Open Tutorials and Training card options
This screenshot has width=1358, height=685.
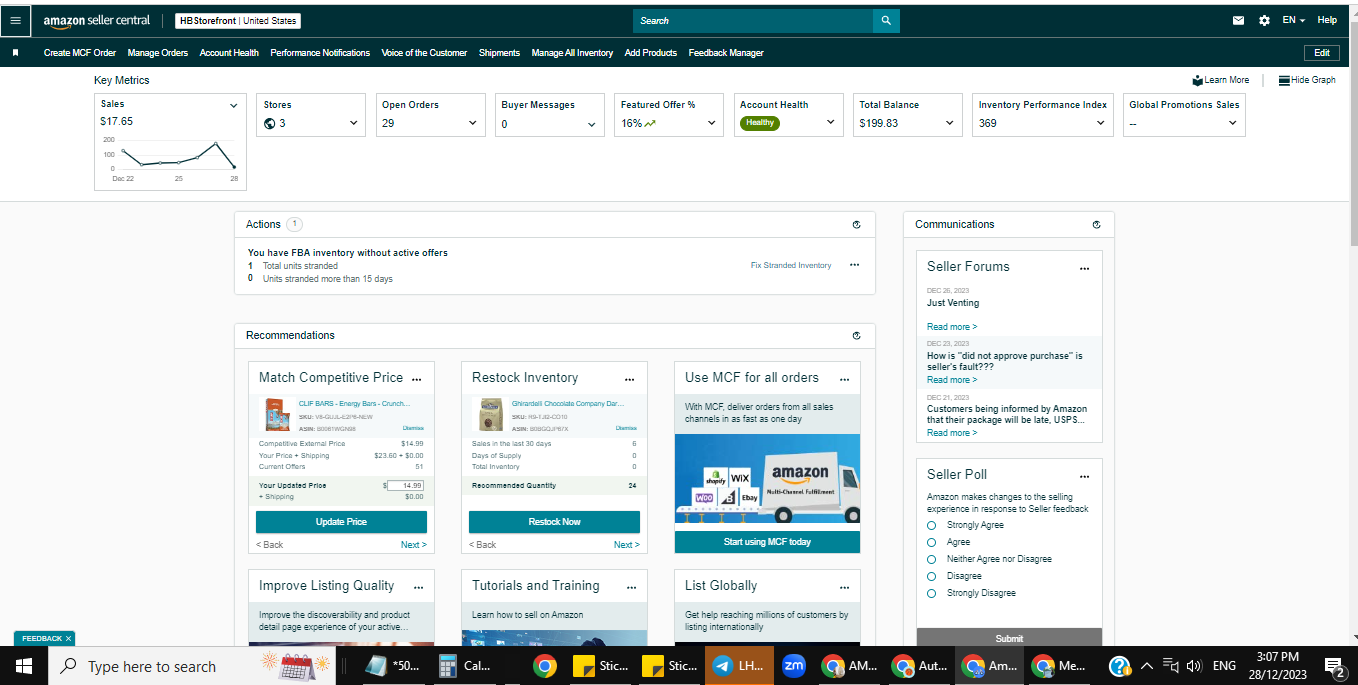(630, 588)
